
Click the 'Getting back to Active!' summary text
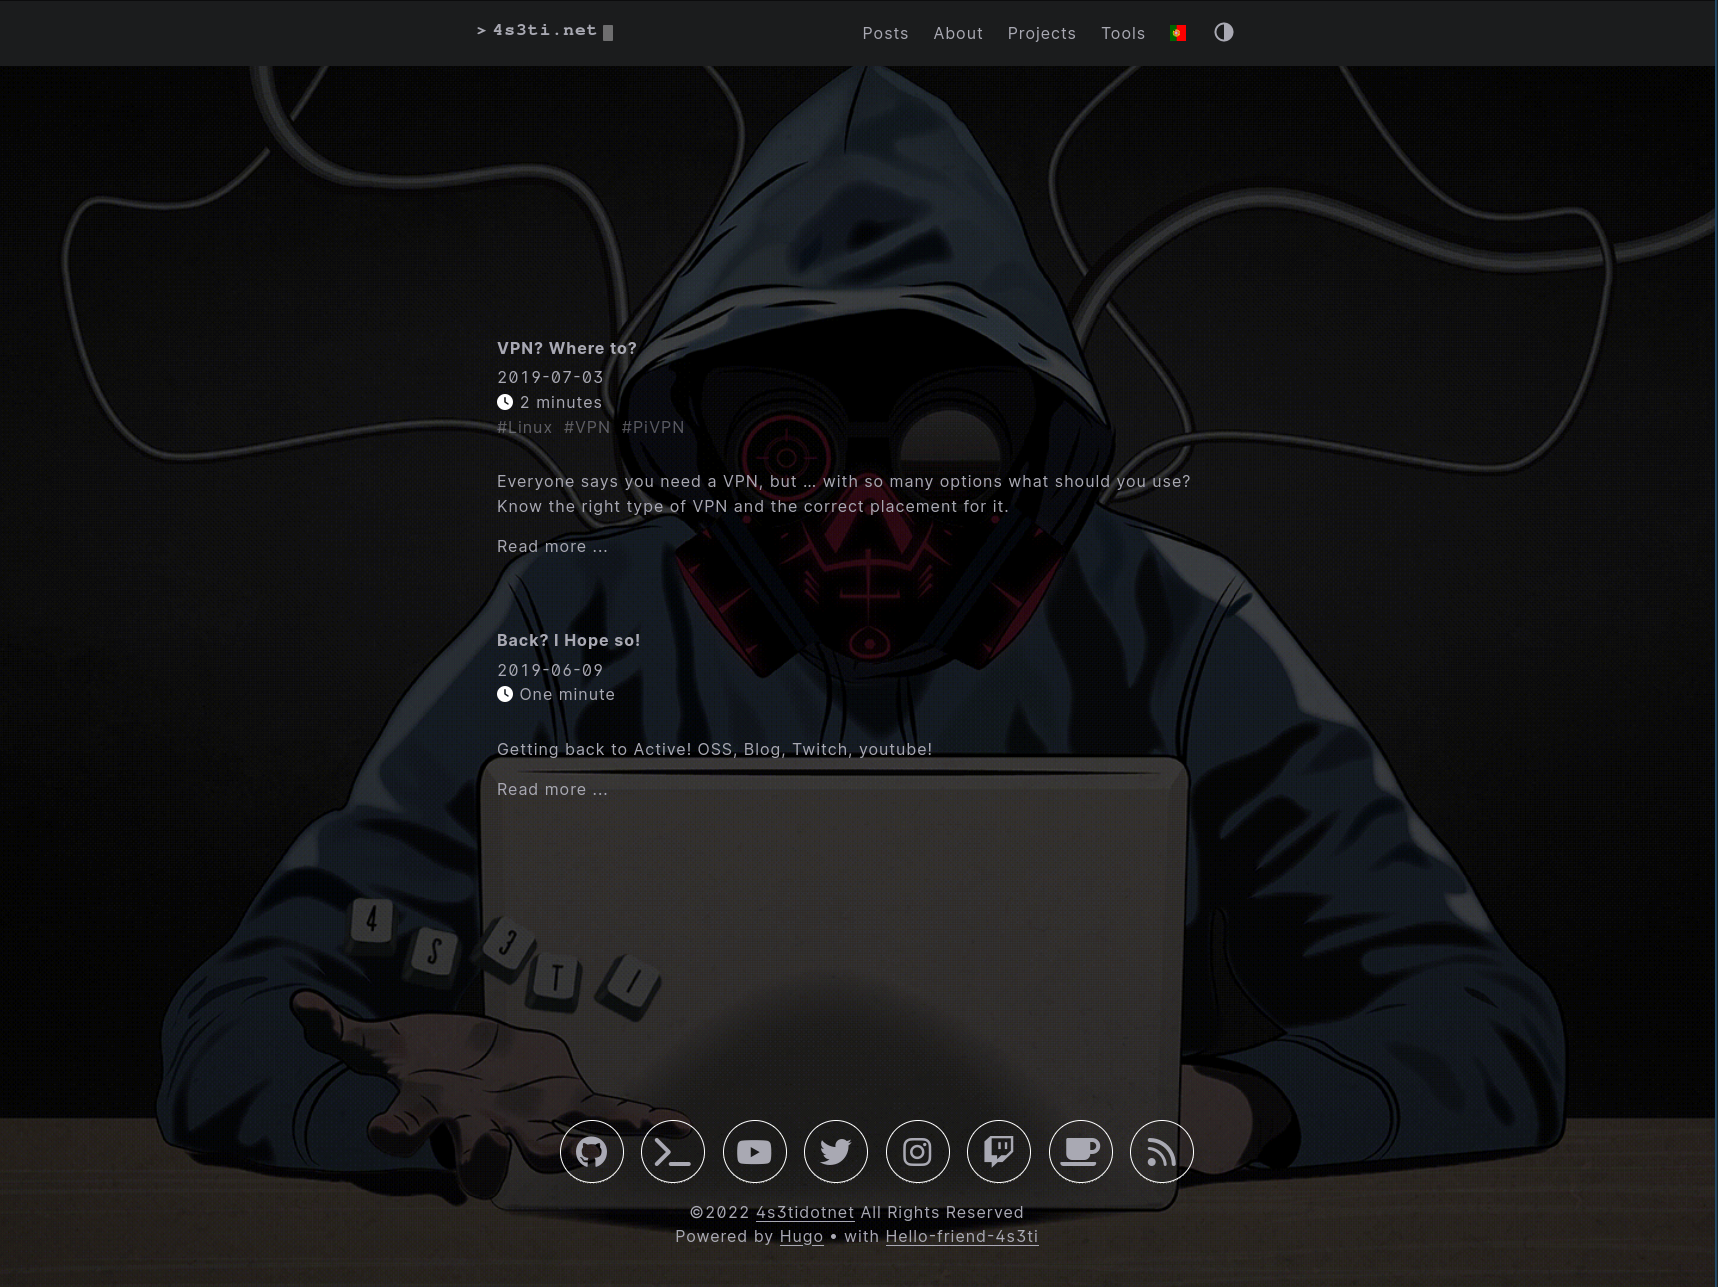point(714,749)
